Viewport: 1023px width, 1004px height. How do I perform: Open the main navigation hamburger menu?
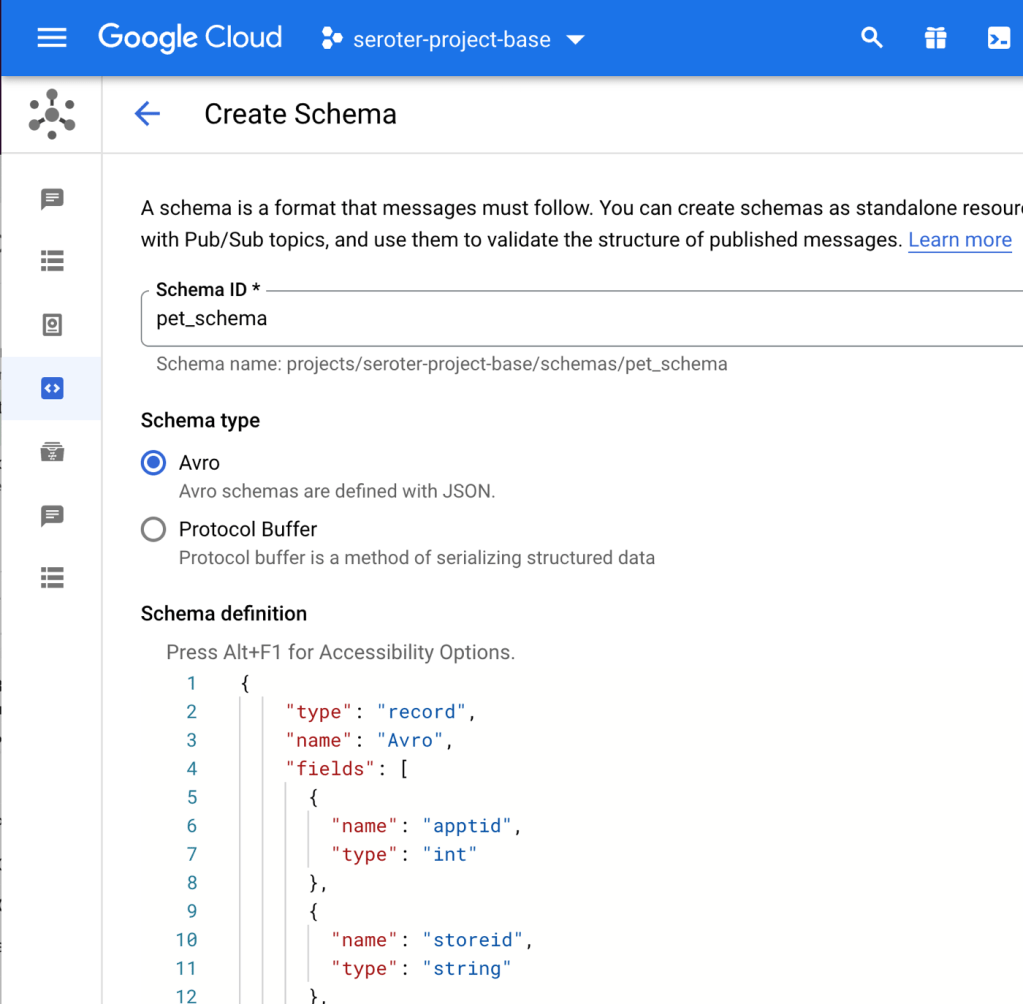(52, 38)
